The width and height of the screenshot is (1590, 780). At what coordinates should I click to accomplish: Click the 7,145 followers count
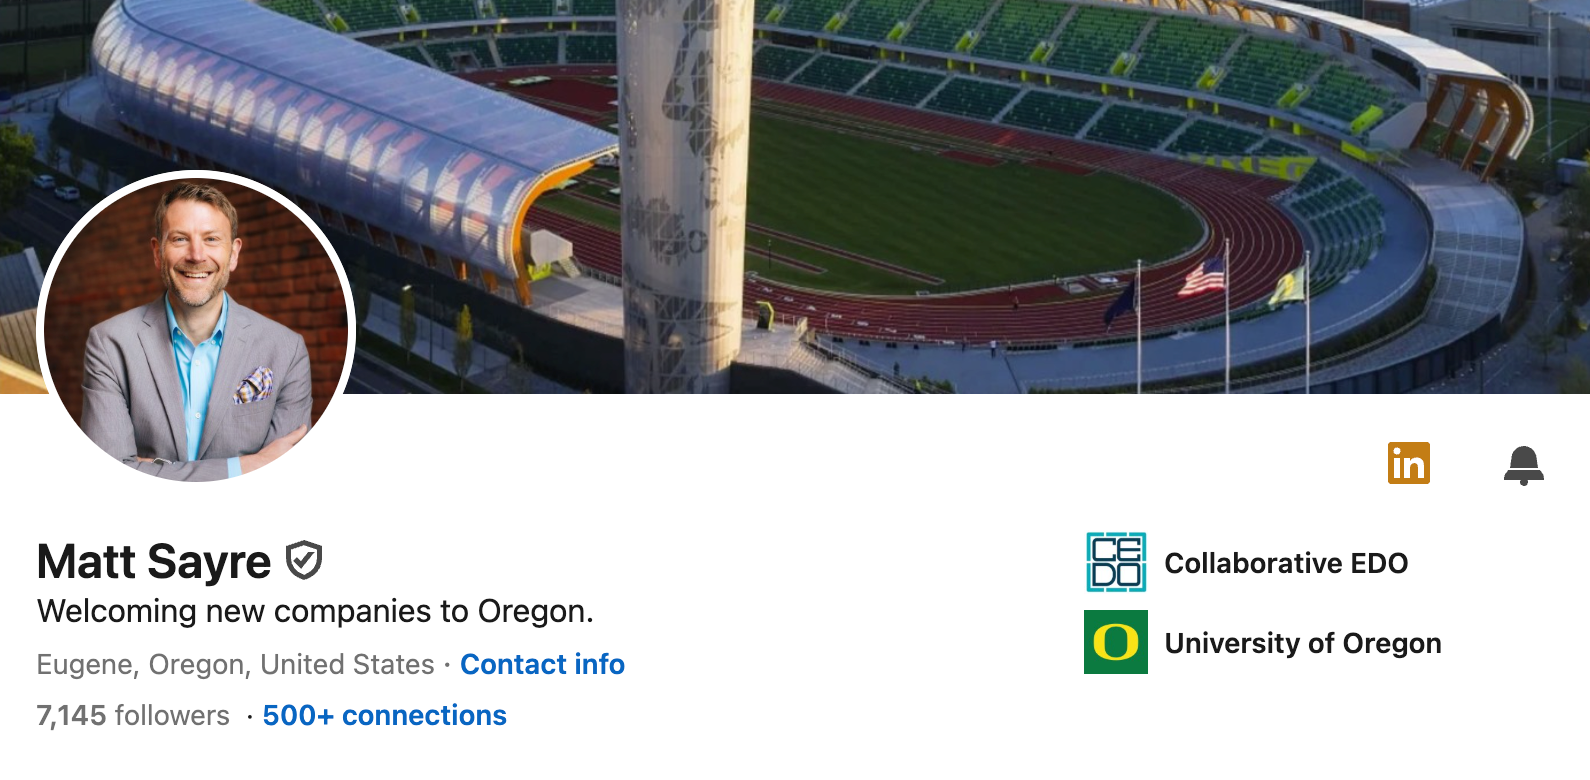[133, 716]
